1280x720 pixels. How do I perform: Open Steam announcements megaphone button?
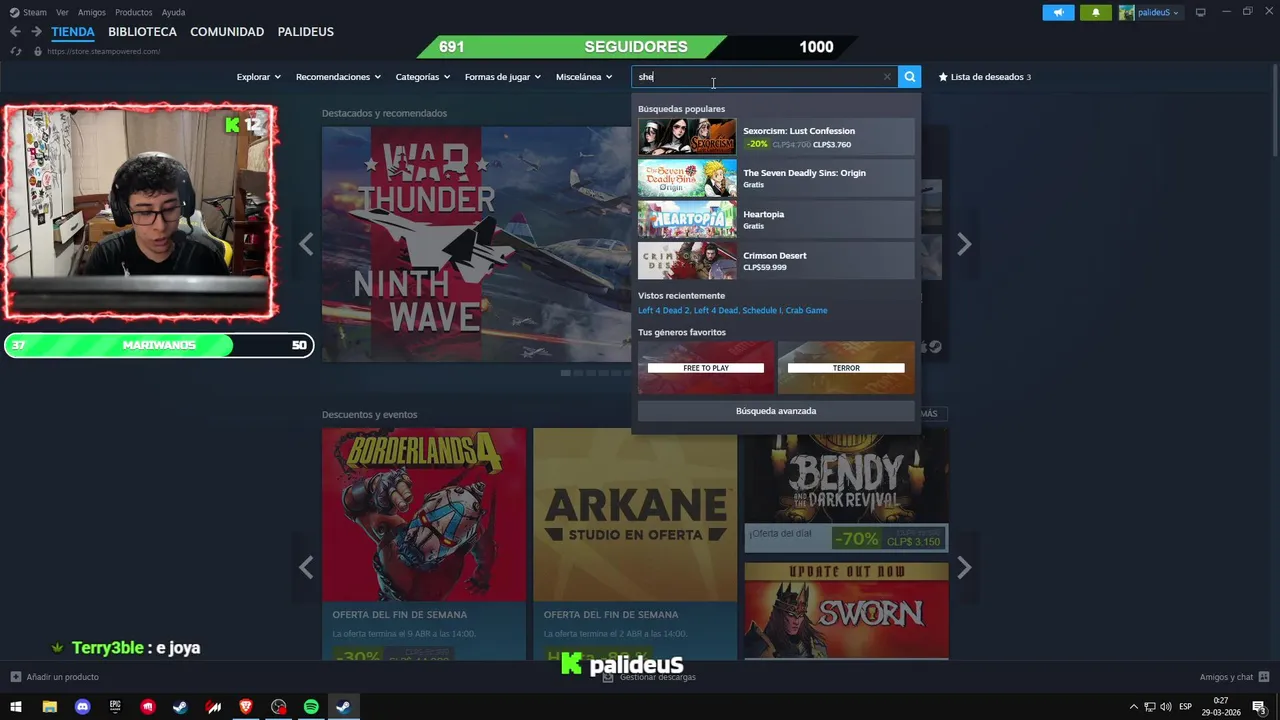coord(1058,12)
